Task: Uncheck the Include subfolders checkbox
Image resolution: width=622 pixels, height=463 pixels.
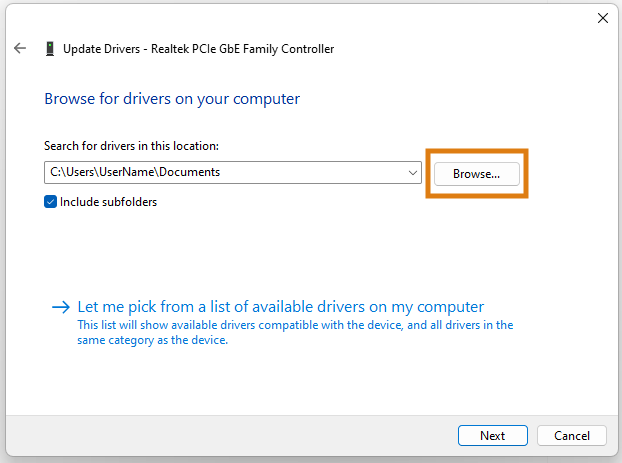Action: [x=50, y=202]
